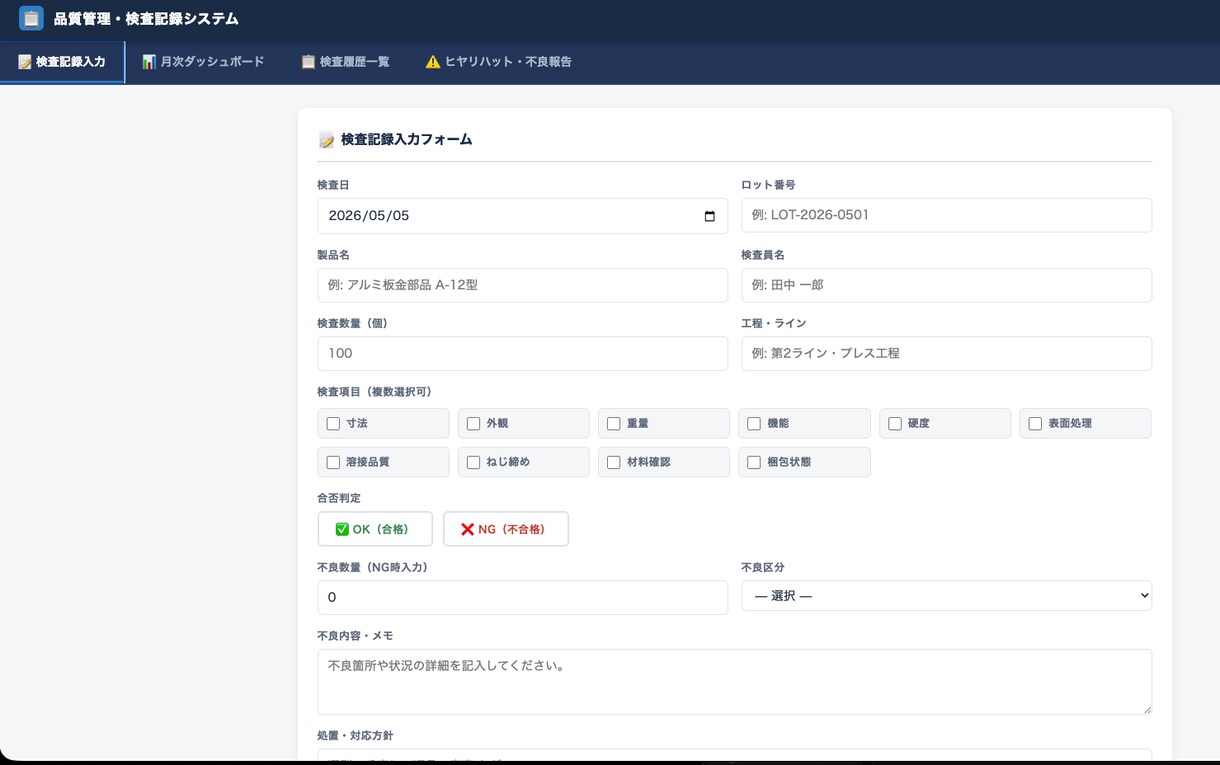The height and width of the screenshot is (765, 1220).
Task: Click the 検査記録入力フォーム heading text
Action: [406, 140]
